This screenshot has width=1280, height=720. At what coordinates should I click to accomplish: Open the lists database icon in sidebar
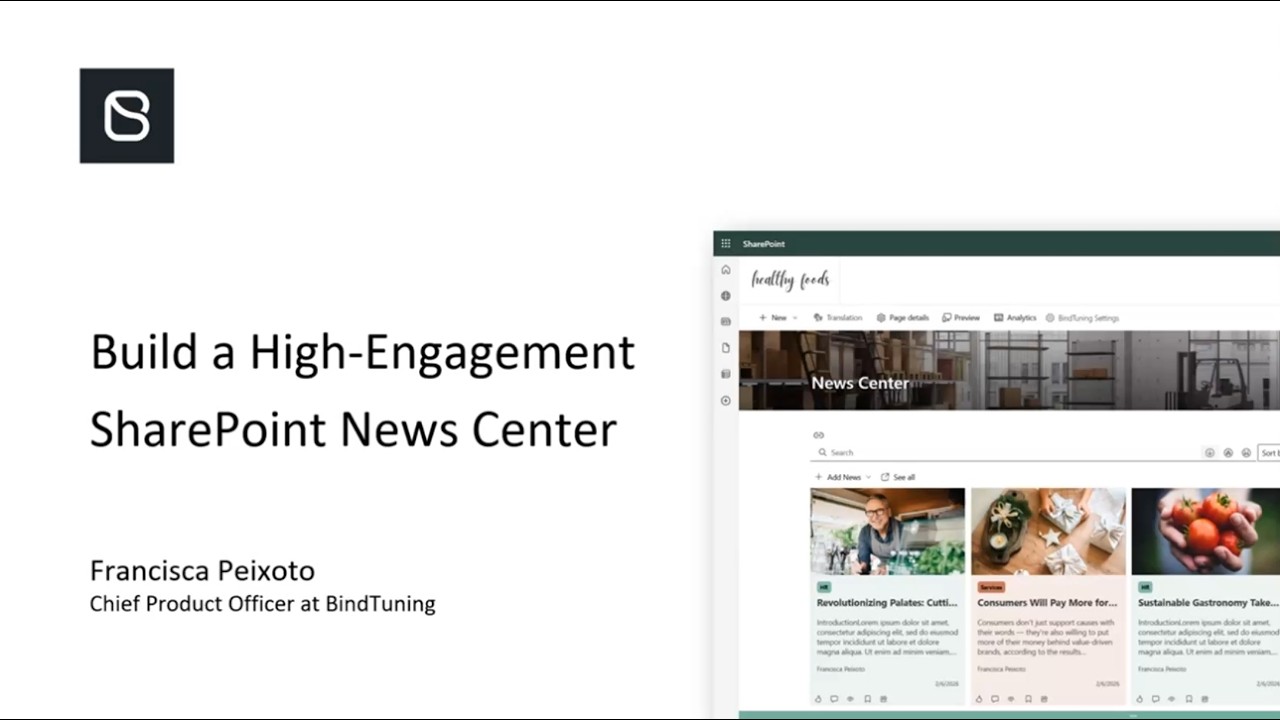coord(726,374)
